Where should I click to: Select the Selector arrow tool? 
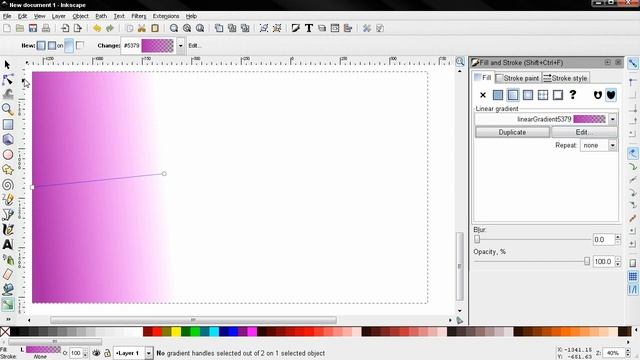[x=7, y=64]
